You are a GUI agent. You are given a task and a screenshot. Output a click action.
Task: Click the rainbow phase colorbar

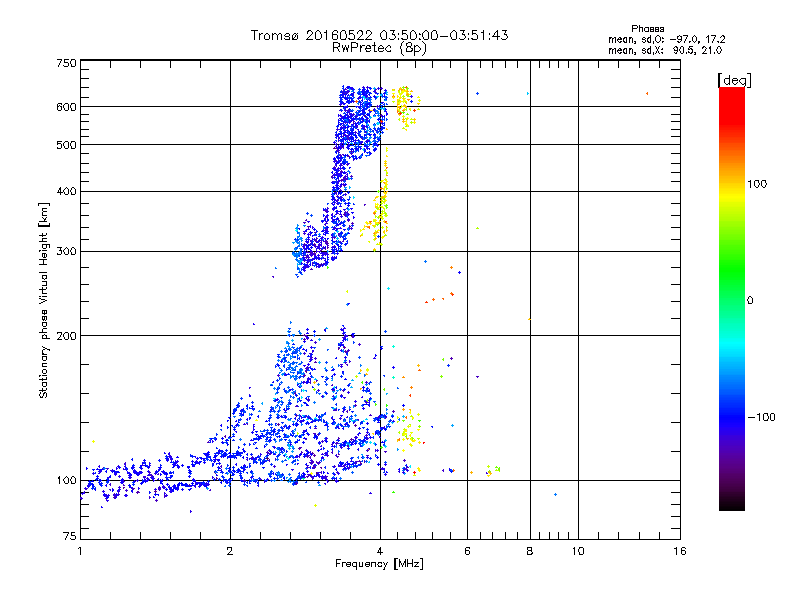[x=732, y=298]
